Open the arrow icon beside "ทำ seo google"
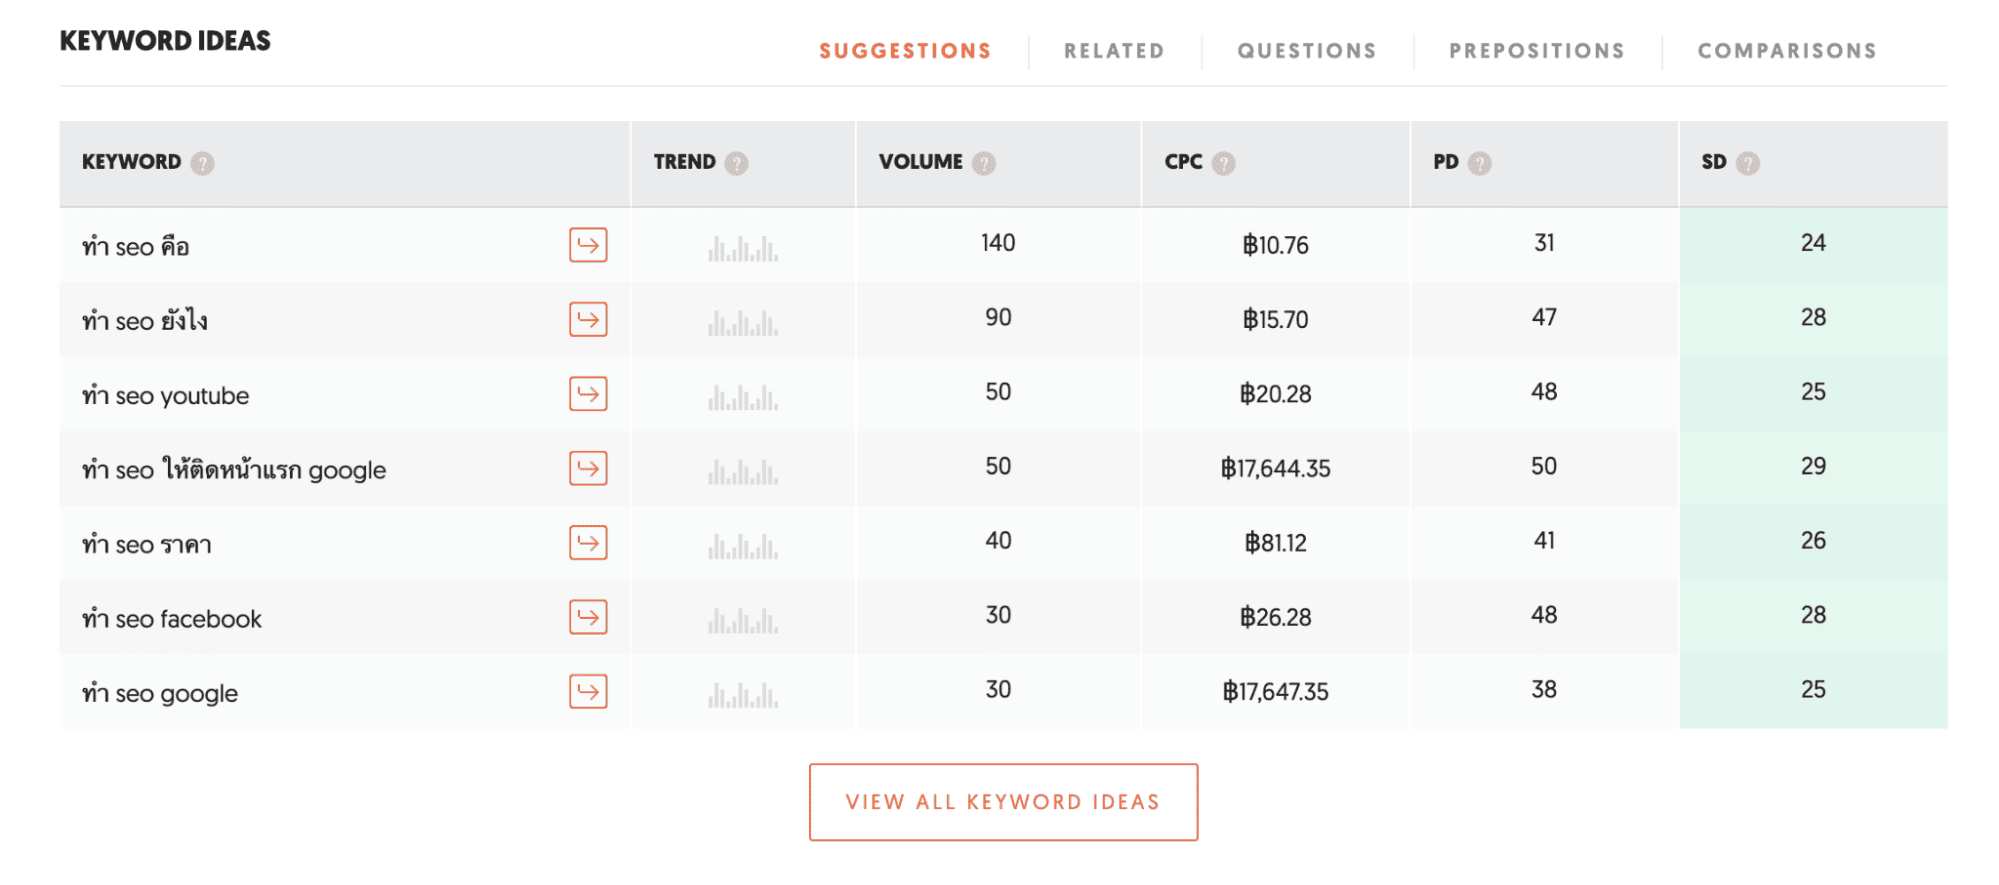This screenshot has height=885, width=1999. (x=588, y=691)
